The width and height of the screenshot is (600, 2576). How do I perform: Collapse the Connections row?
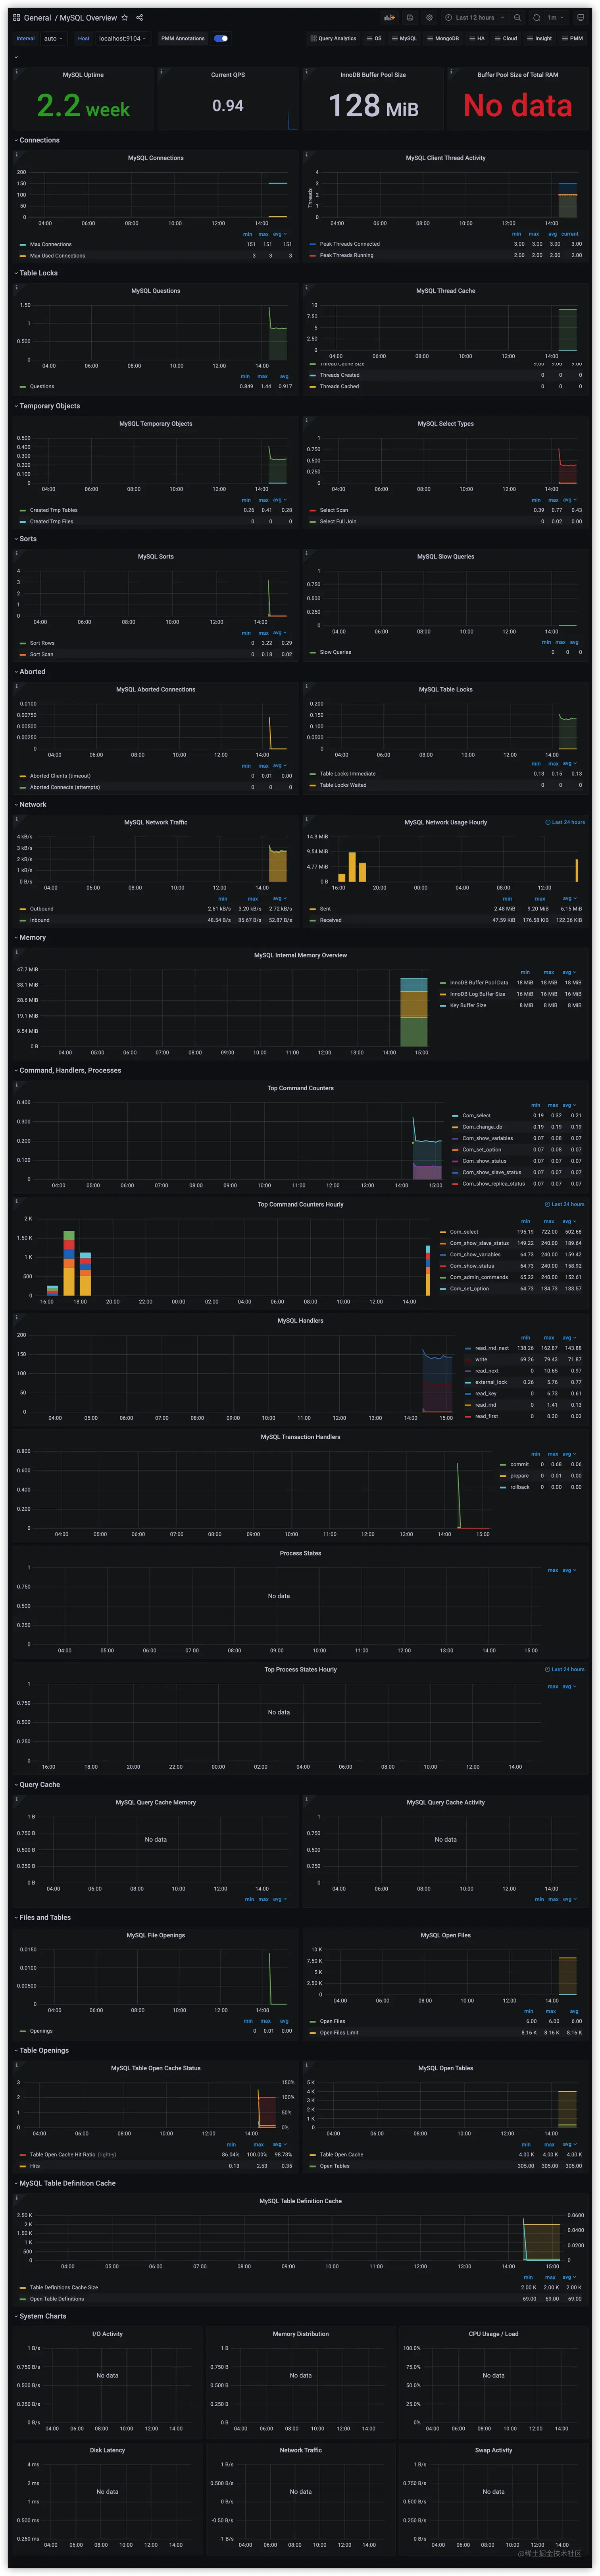point(38,140)
